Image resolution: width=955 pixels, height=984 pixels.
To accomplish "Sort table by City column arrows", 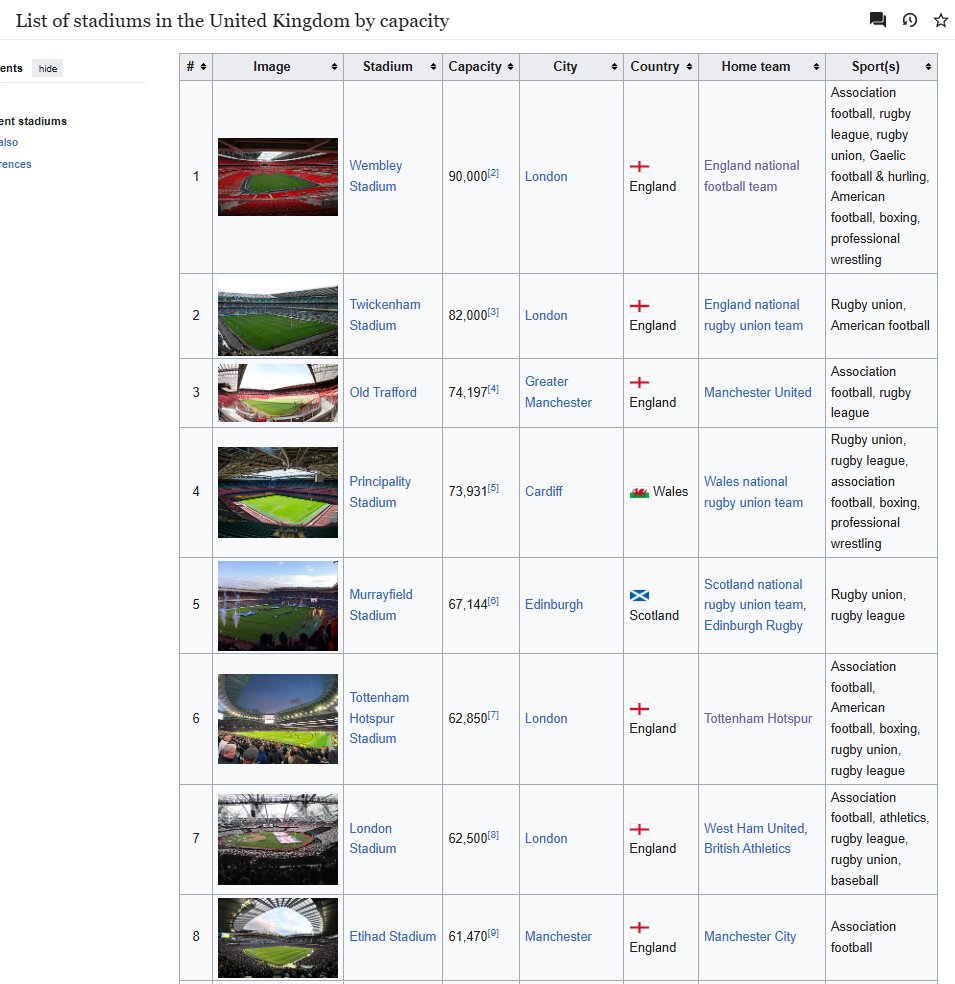I will (614, 67).
